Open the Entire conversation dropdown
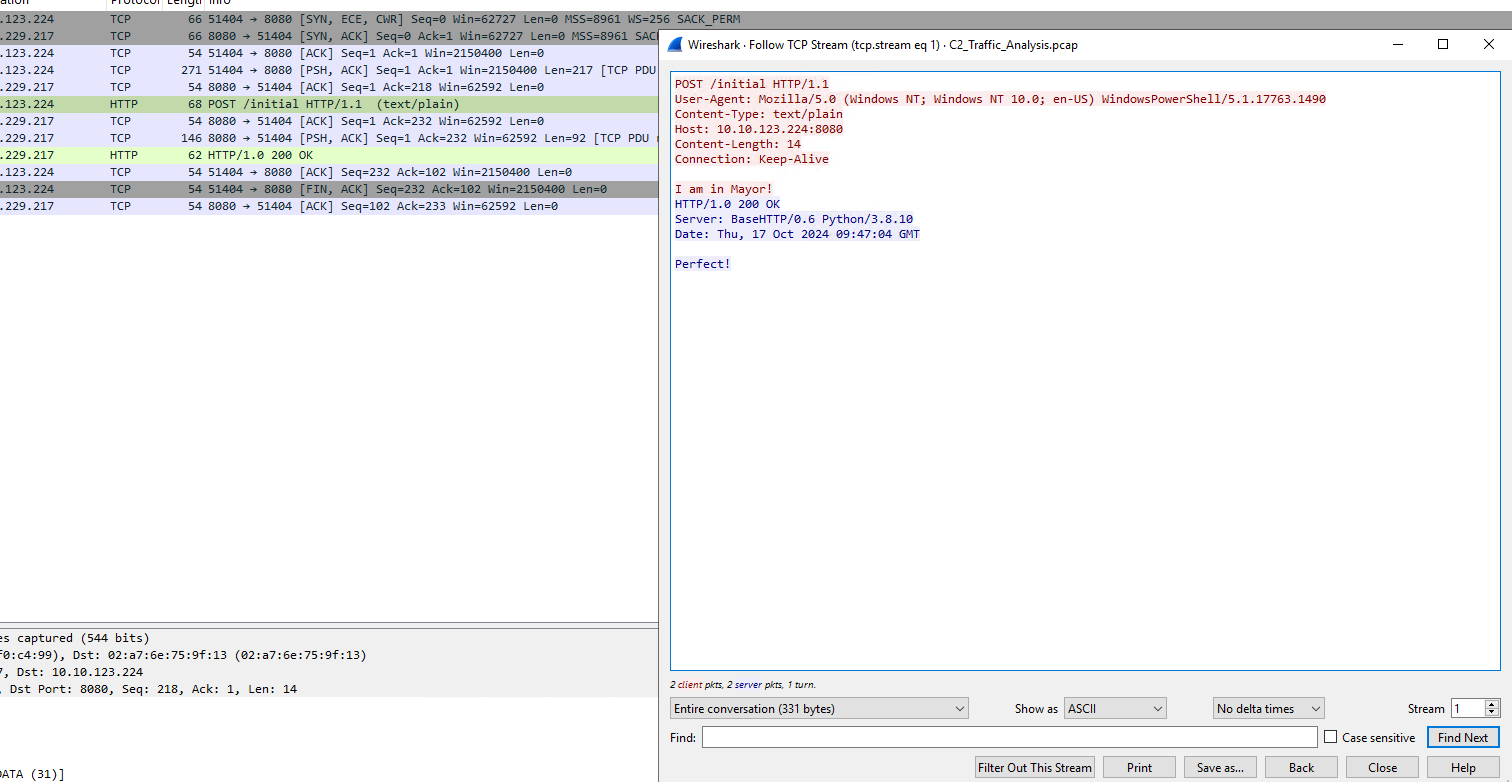This screenshot has height=782, width=1512. pos(819,709)
